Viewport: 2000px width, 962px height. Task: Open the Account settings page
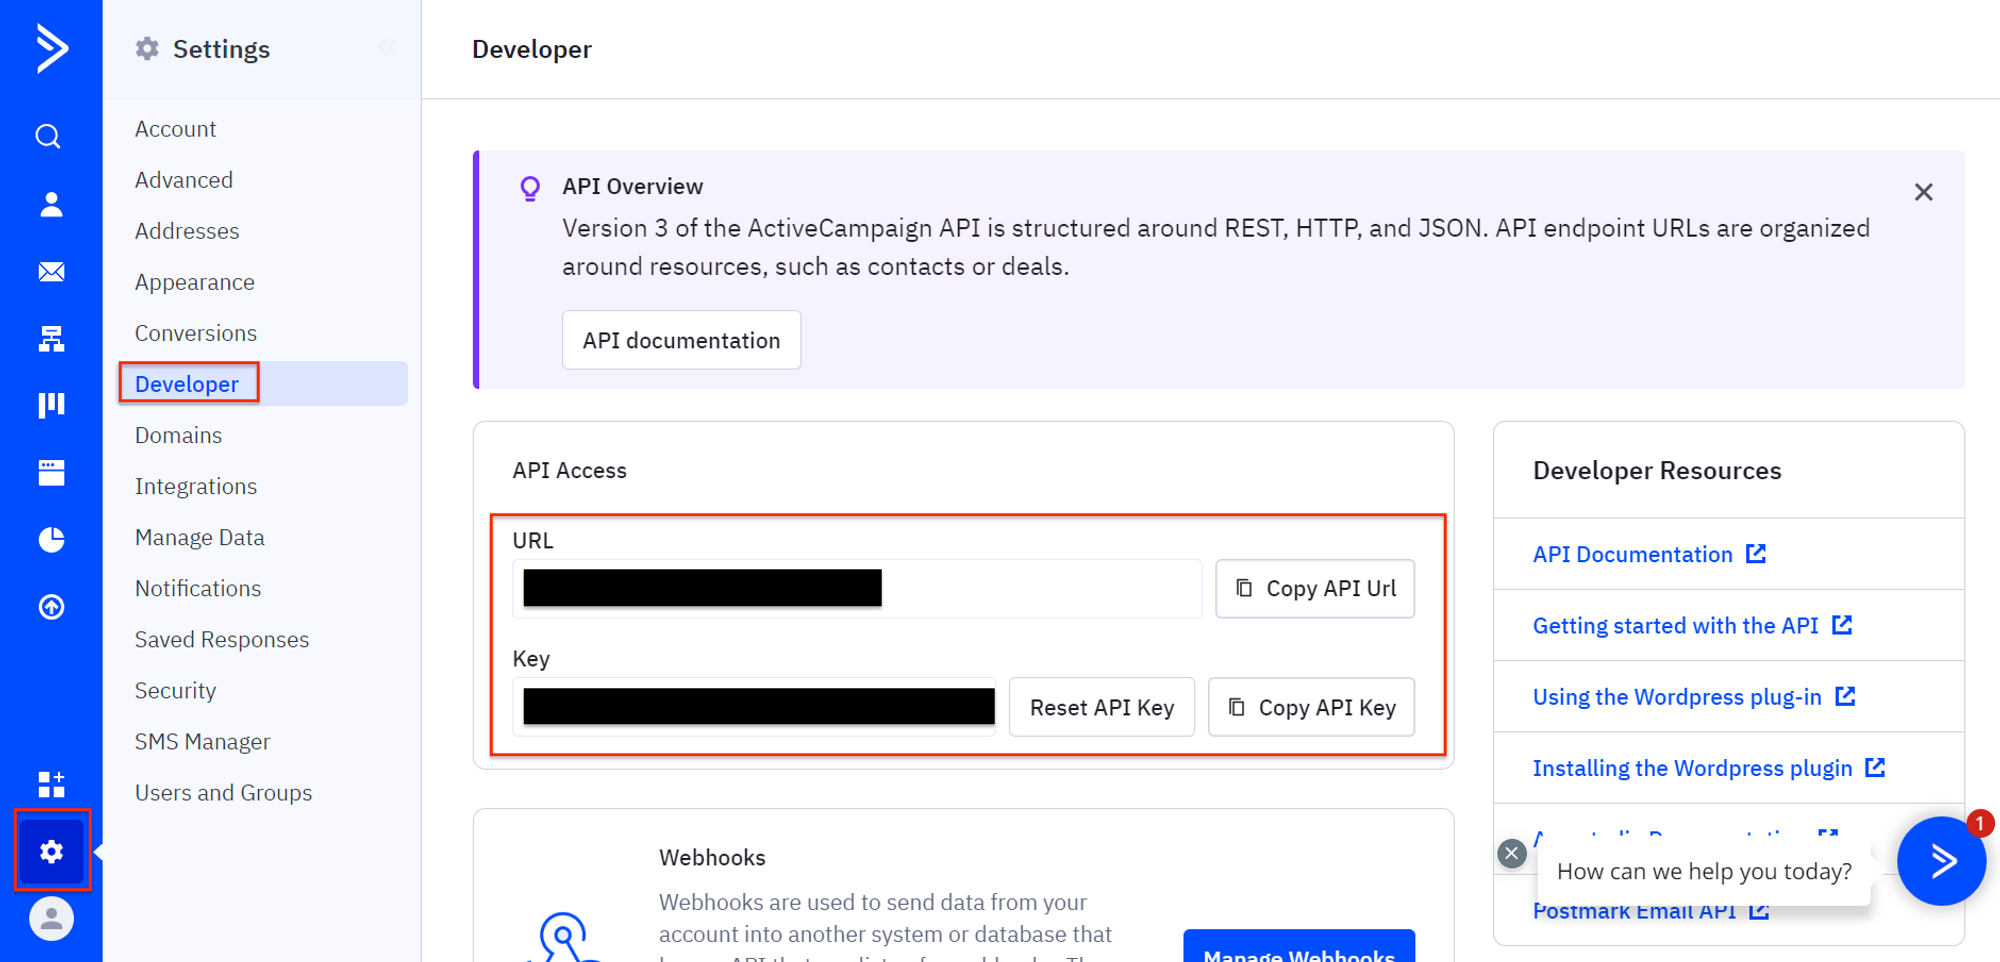tap(175, 129)
